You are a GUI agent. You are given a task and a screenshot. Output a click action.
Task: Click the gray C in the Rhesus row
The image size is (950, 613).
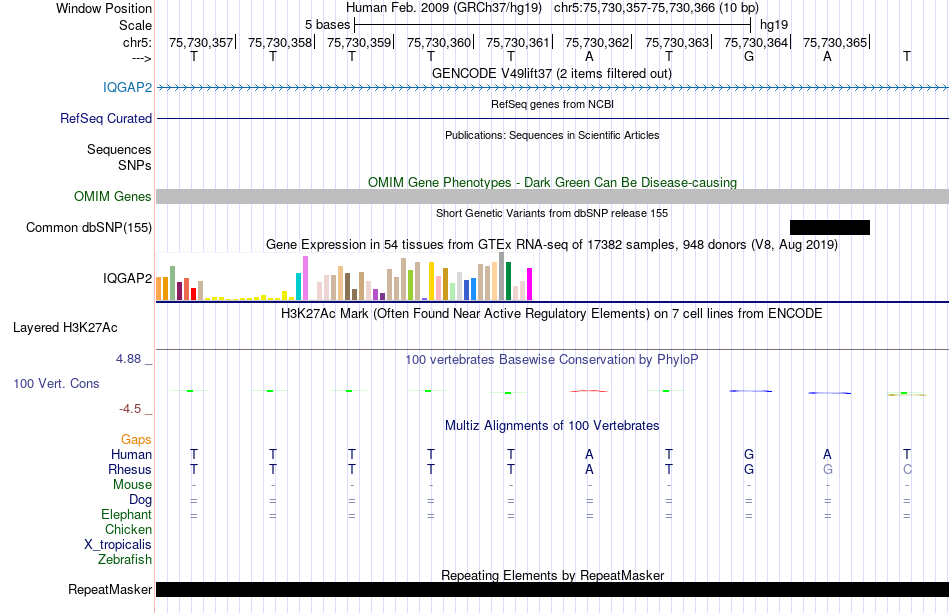907,469
